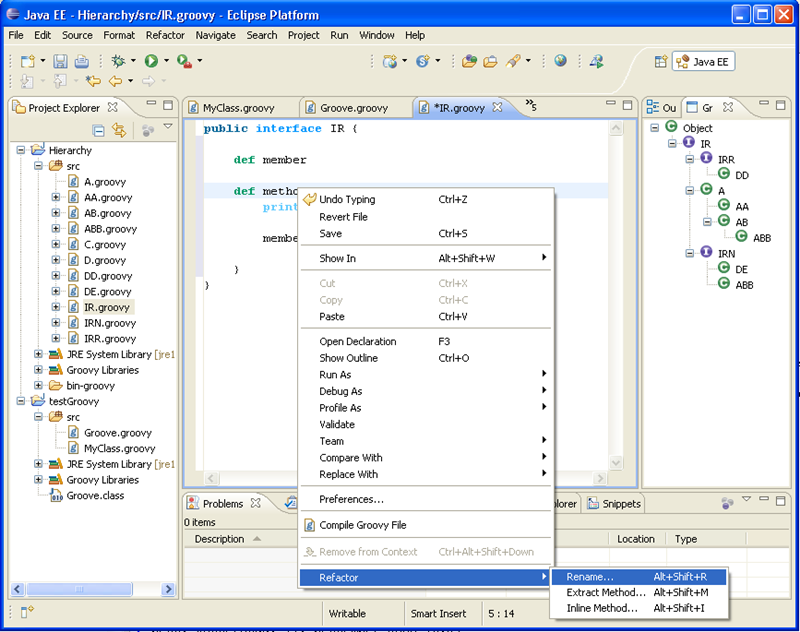Open the Project Explorer view menu arrow
This screenshot has width=800, height=632.
click(x=168, y=128)
